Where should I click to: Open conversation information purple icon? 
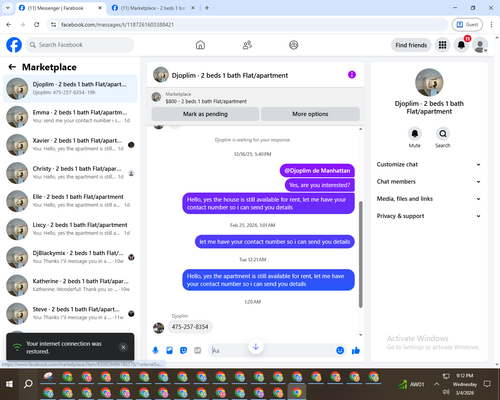click(352, 75)
